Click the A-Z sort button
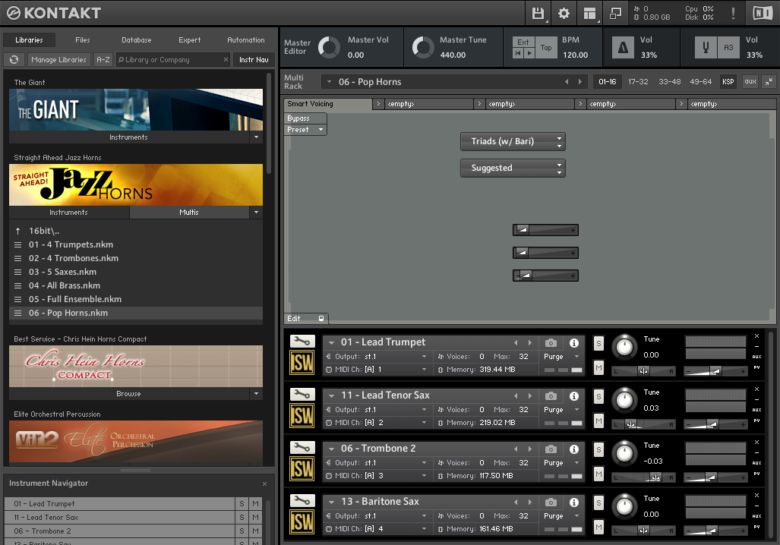780x545 pixels. [103, 60]
